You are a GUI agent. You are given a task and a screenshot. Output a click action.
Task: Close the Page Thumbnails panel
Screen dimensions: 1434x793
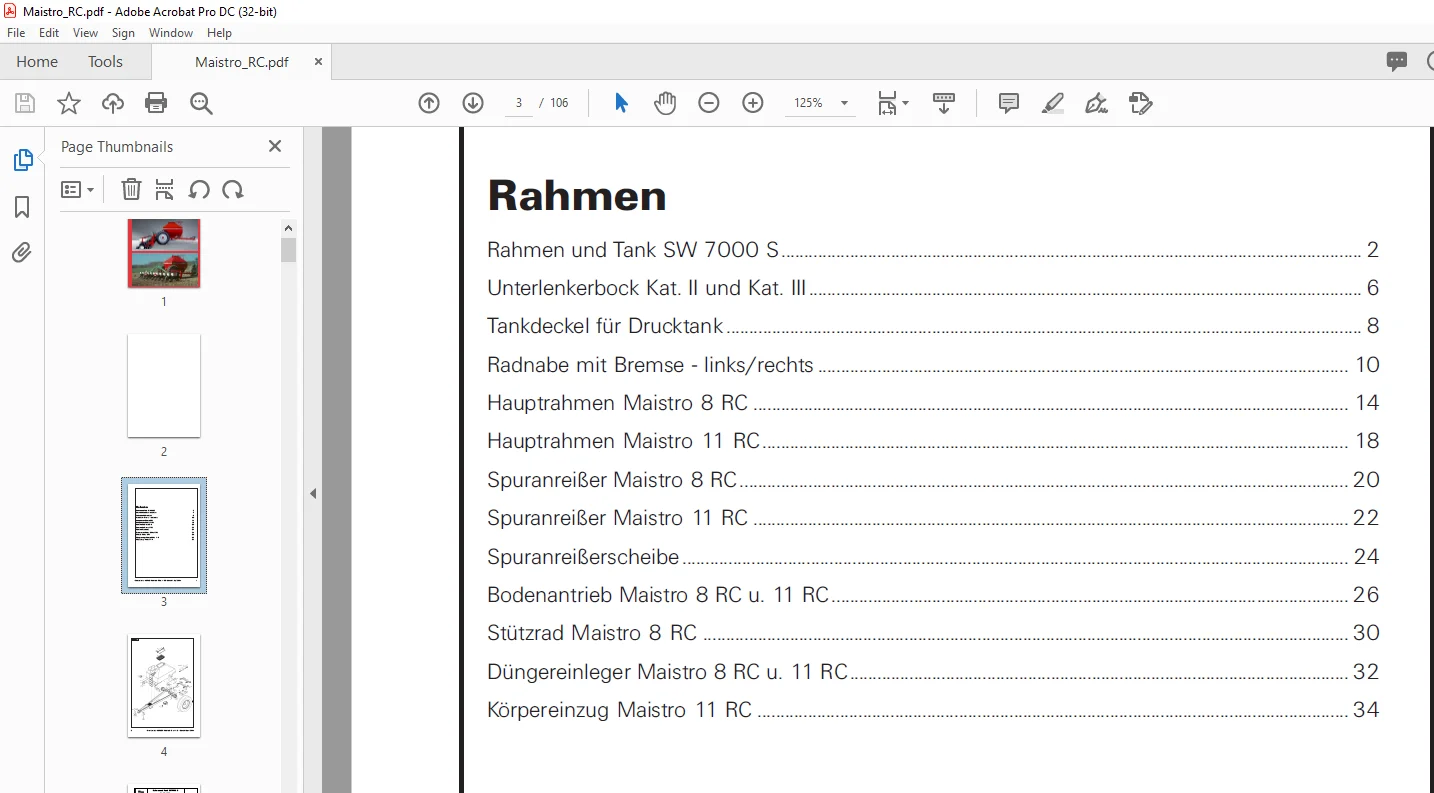click(x=275, y=146)
